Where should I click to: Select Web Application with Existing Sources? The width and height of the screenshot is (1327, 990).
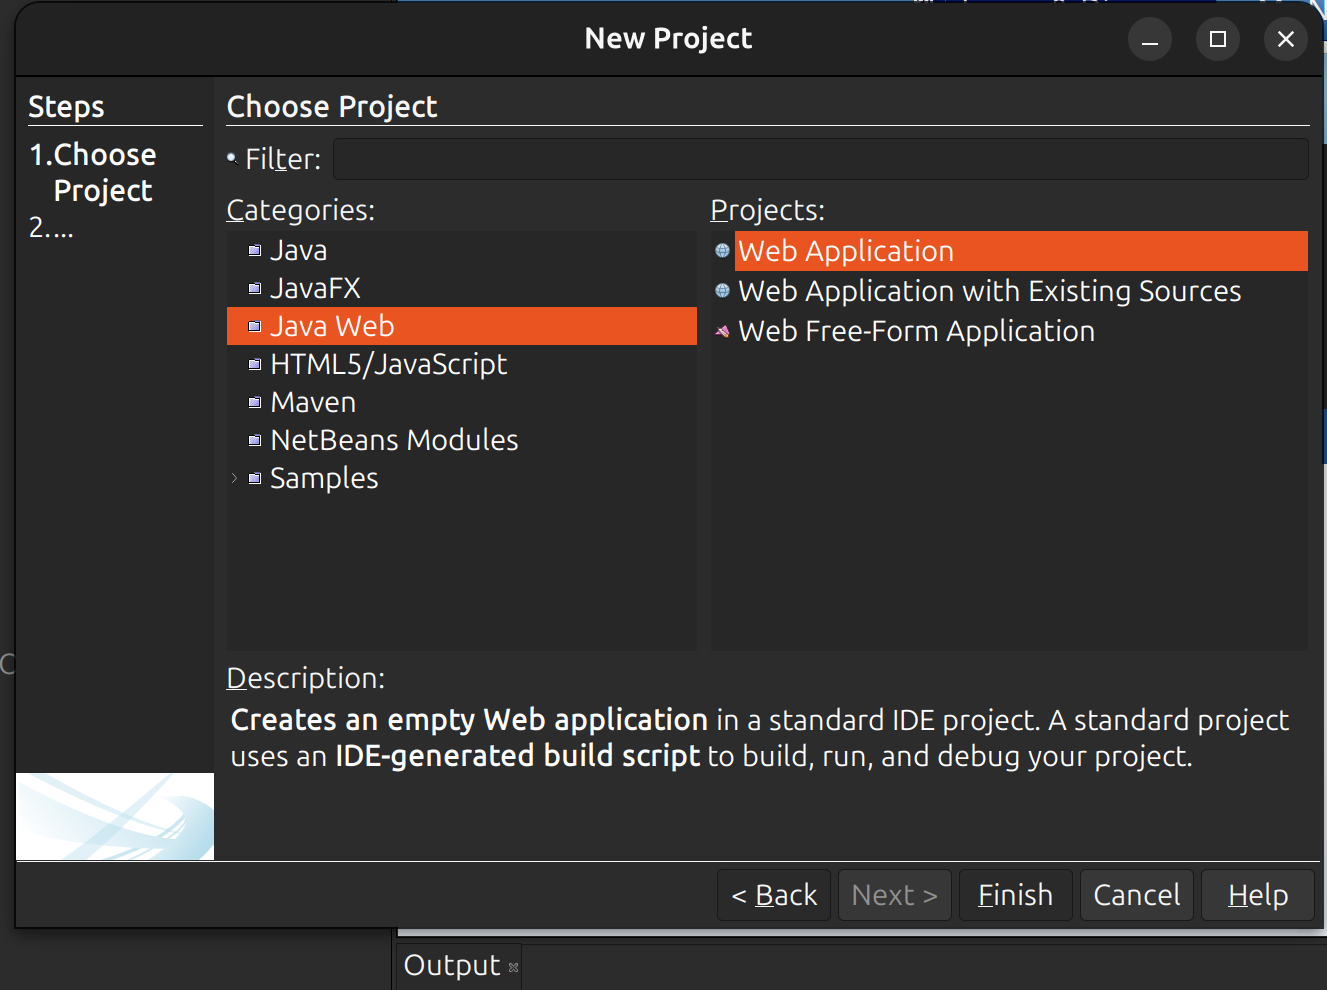pos(988,291)
